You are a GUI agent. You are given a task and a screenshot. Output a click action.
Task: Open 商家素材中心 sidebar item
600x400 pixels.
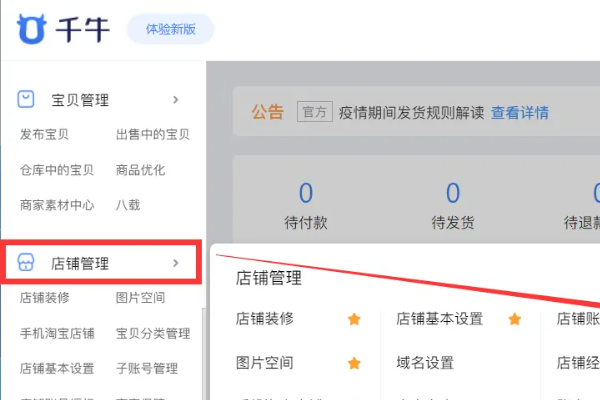pyautogui.click(x=57, y=205)
